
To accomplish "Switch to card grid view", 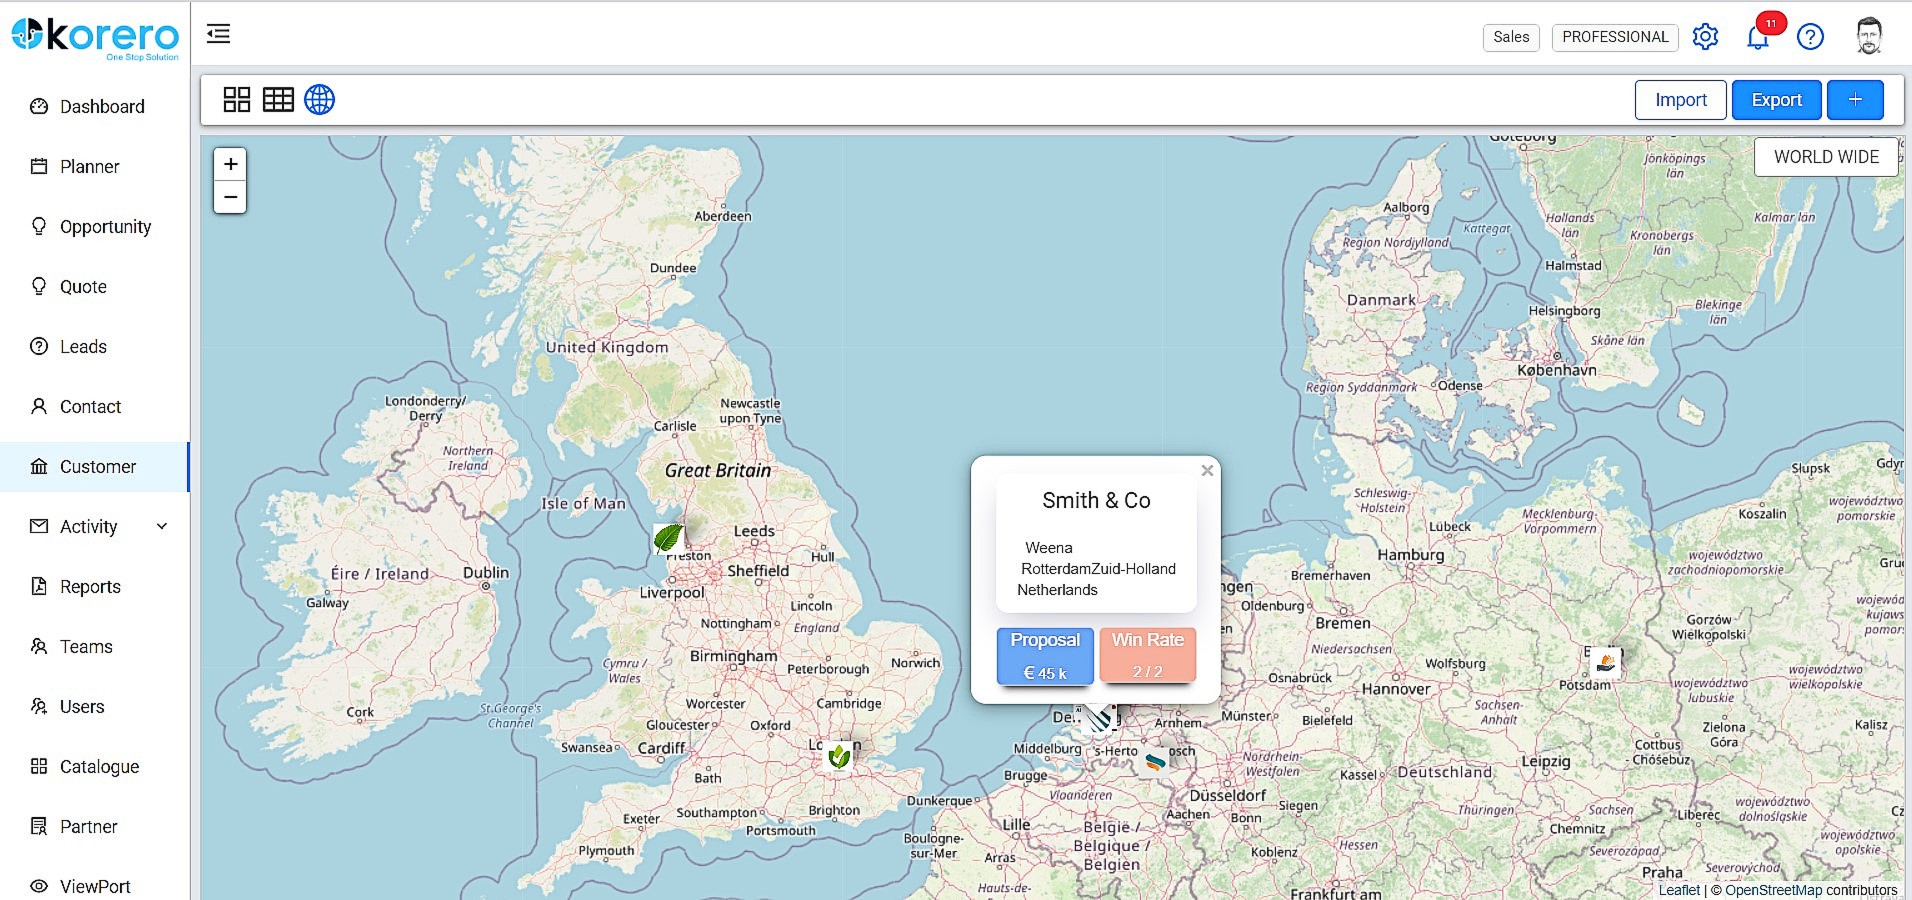I will click(237, 99).
